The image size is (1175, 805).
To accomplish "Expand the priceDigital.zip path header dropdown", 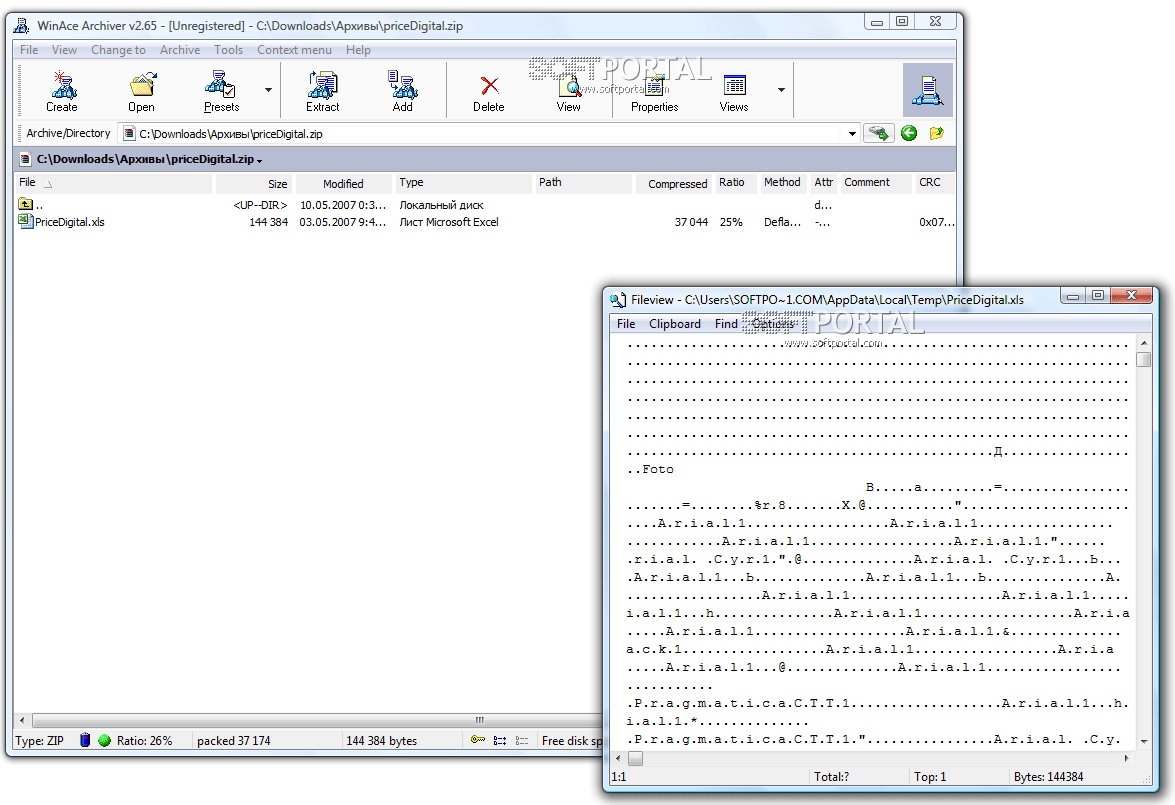I will pyautogui.click(x=259, y=160).
